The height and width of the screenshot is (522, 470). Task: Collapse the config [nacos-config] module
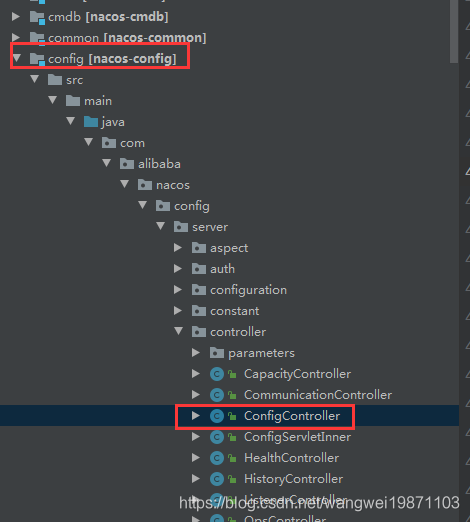[x=17, y=58]
